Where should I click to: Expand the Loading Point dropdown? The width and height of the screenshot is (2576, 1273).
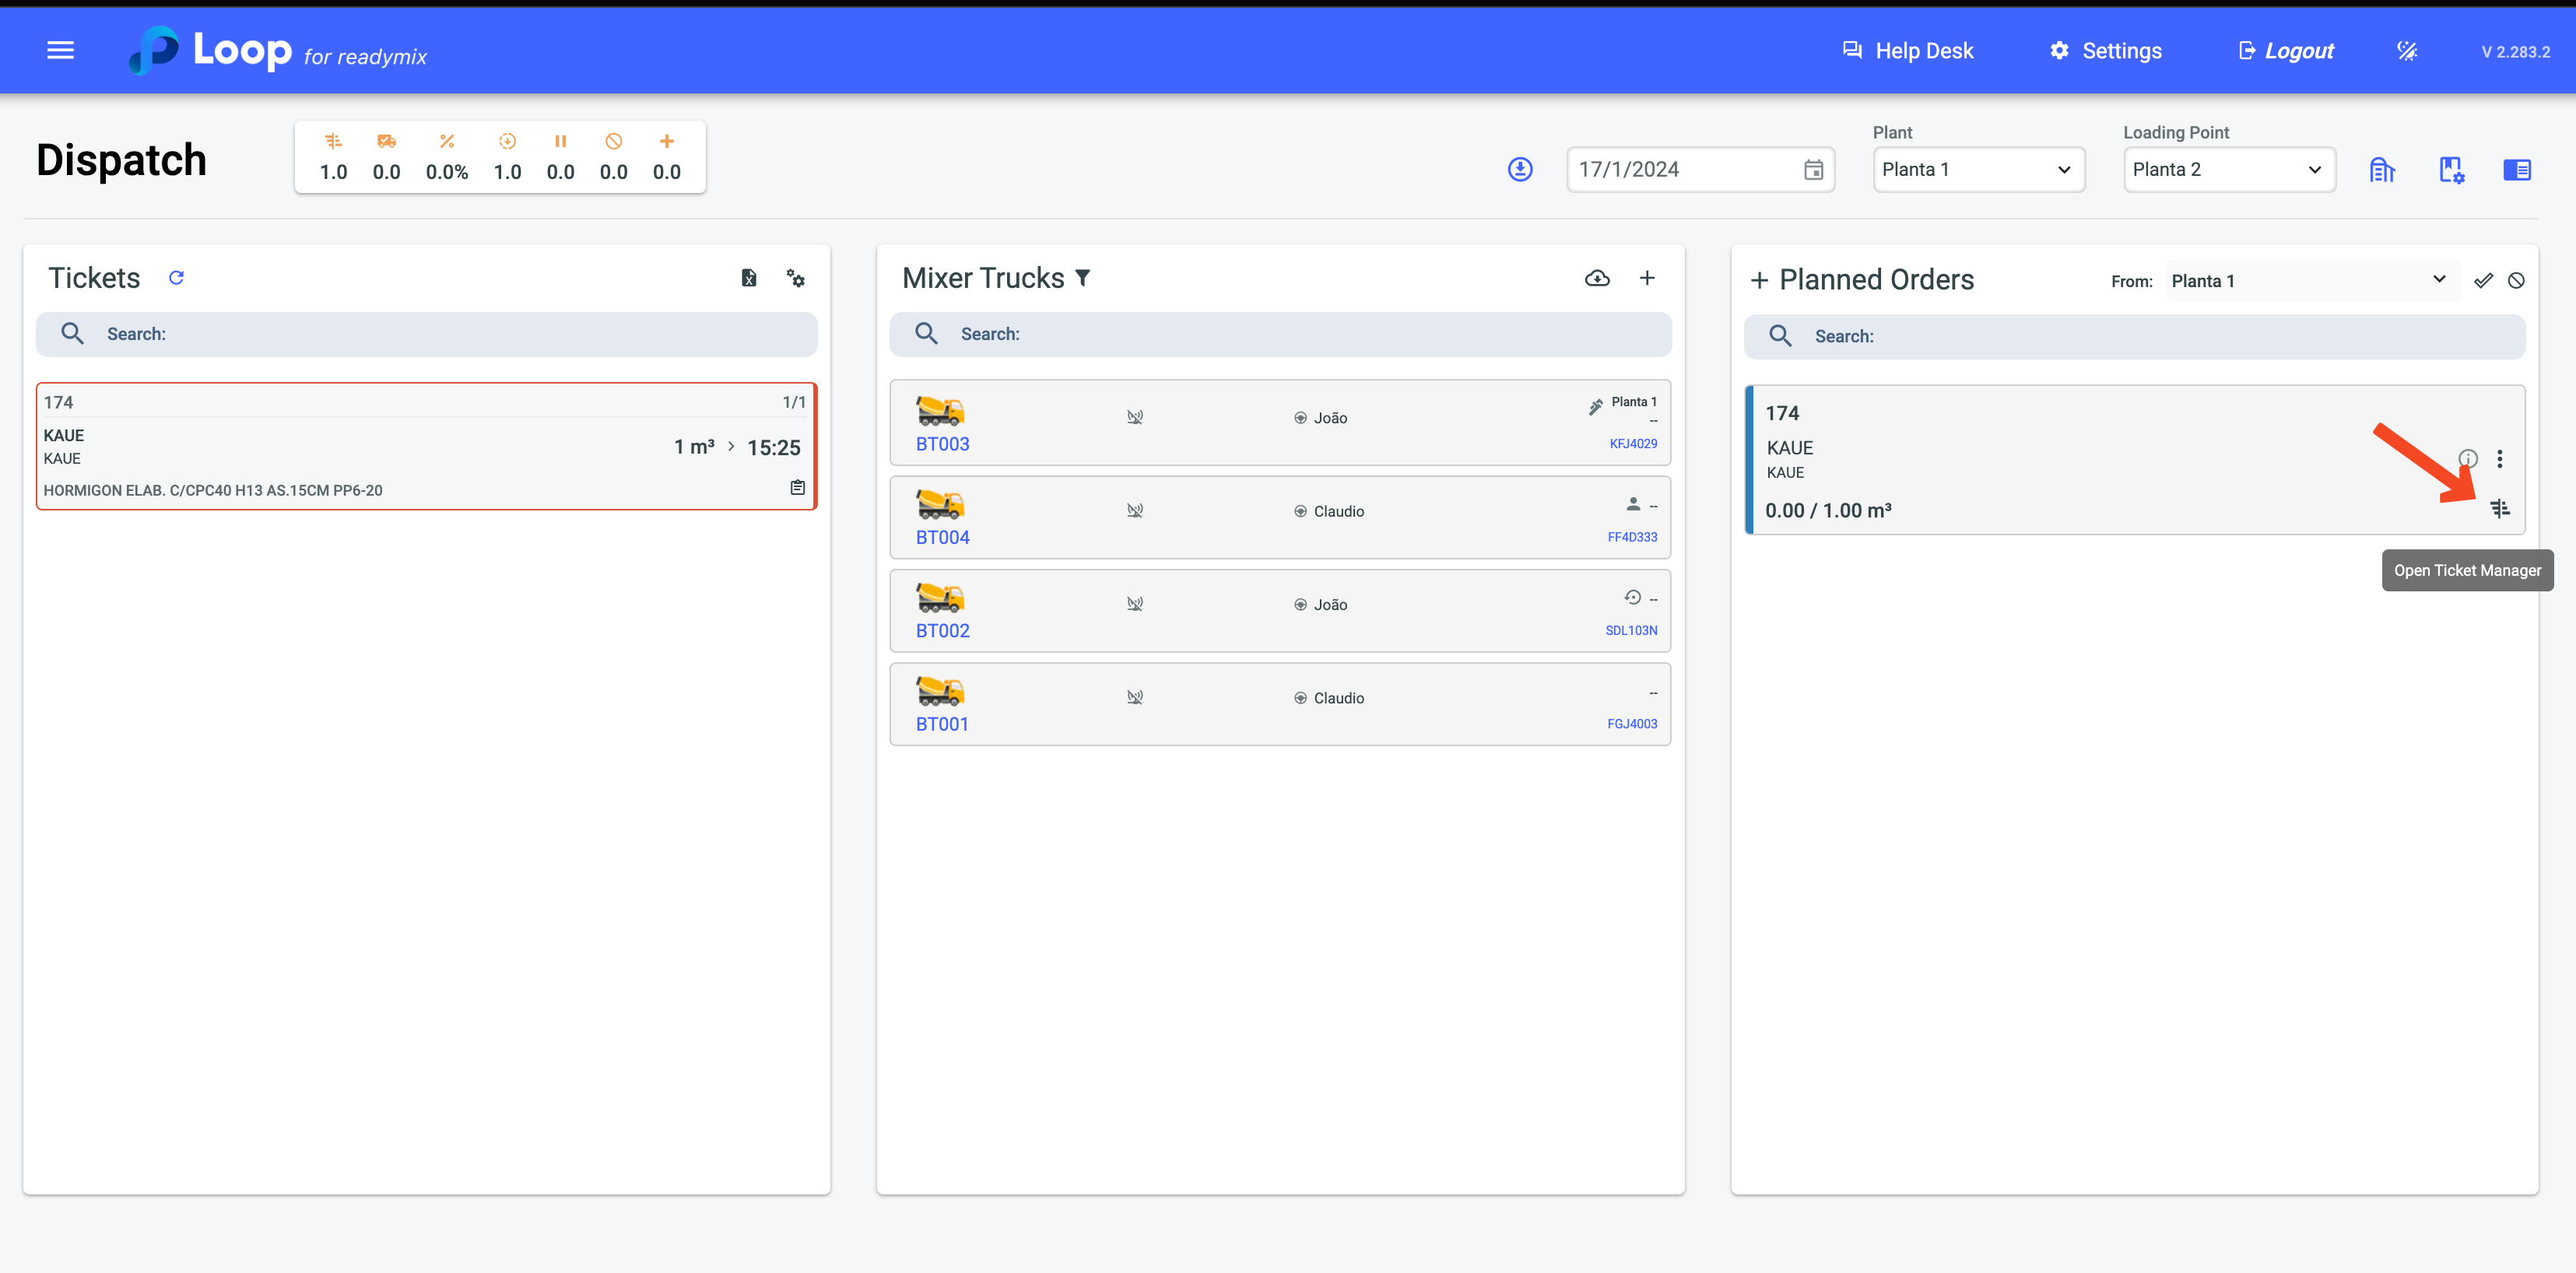click(x=2228, y=170)
